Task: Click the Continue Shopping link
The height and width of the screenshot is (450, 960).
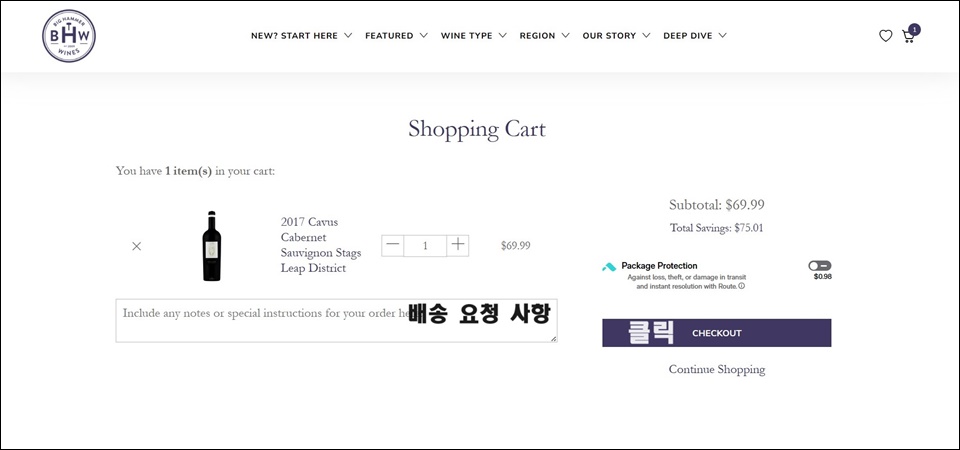Action: click(x=717, y=369)
